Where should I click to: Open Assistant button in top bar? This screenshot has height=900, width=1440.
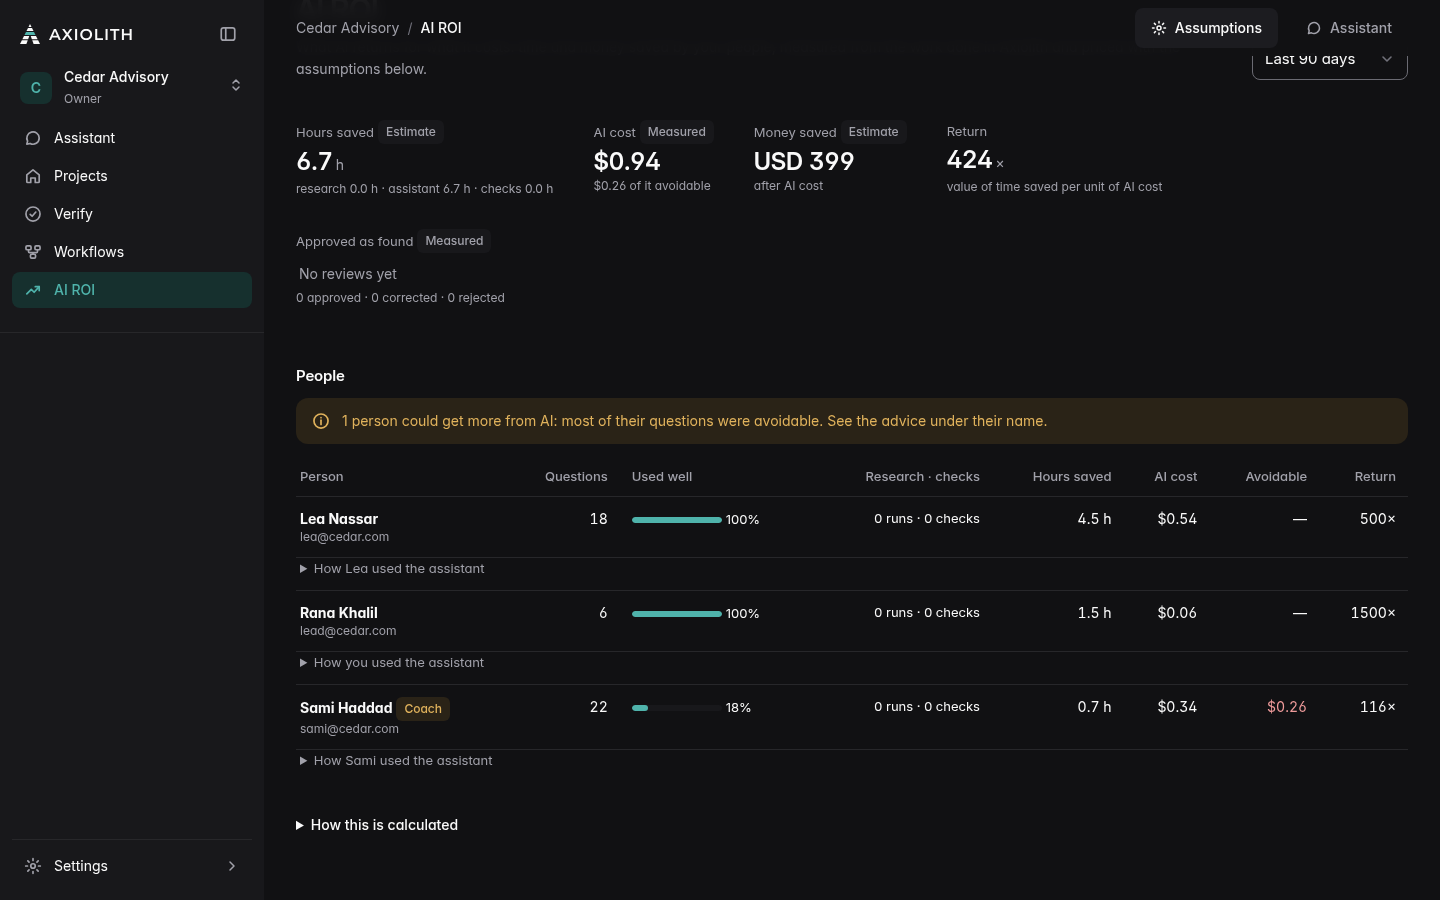tap(1349, 28)
